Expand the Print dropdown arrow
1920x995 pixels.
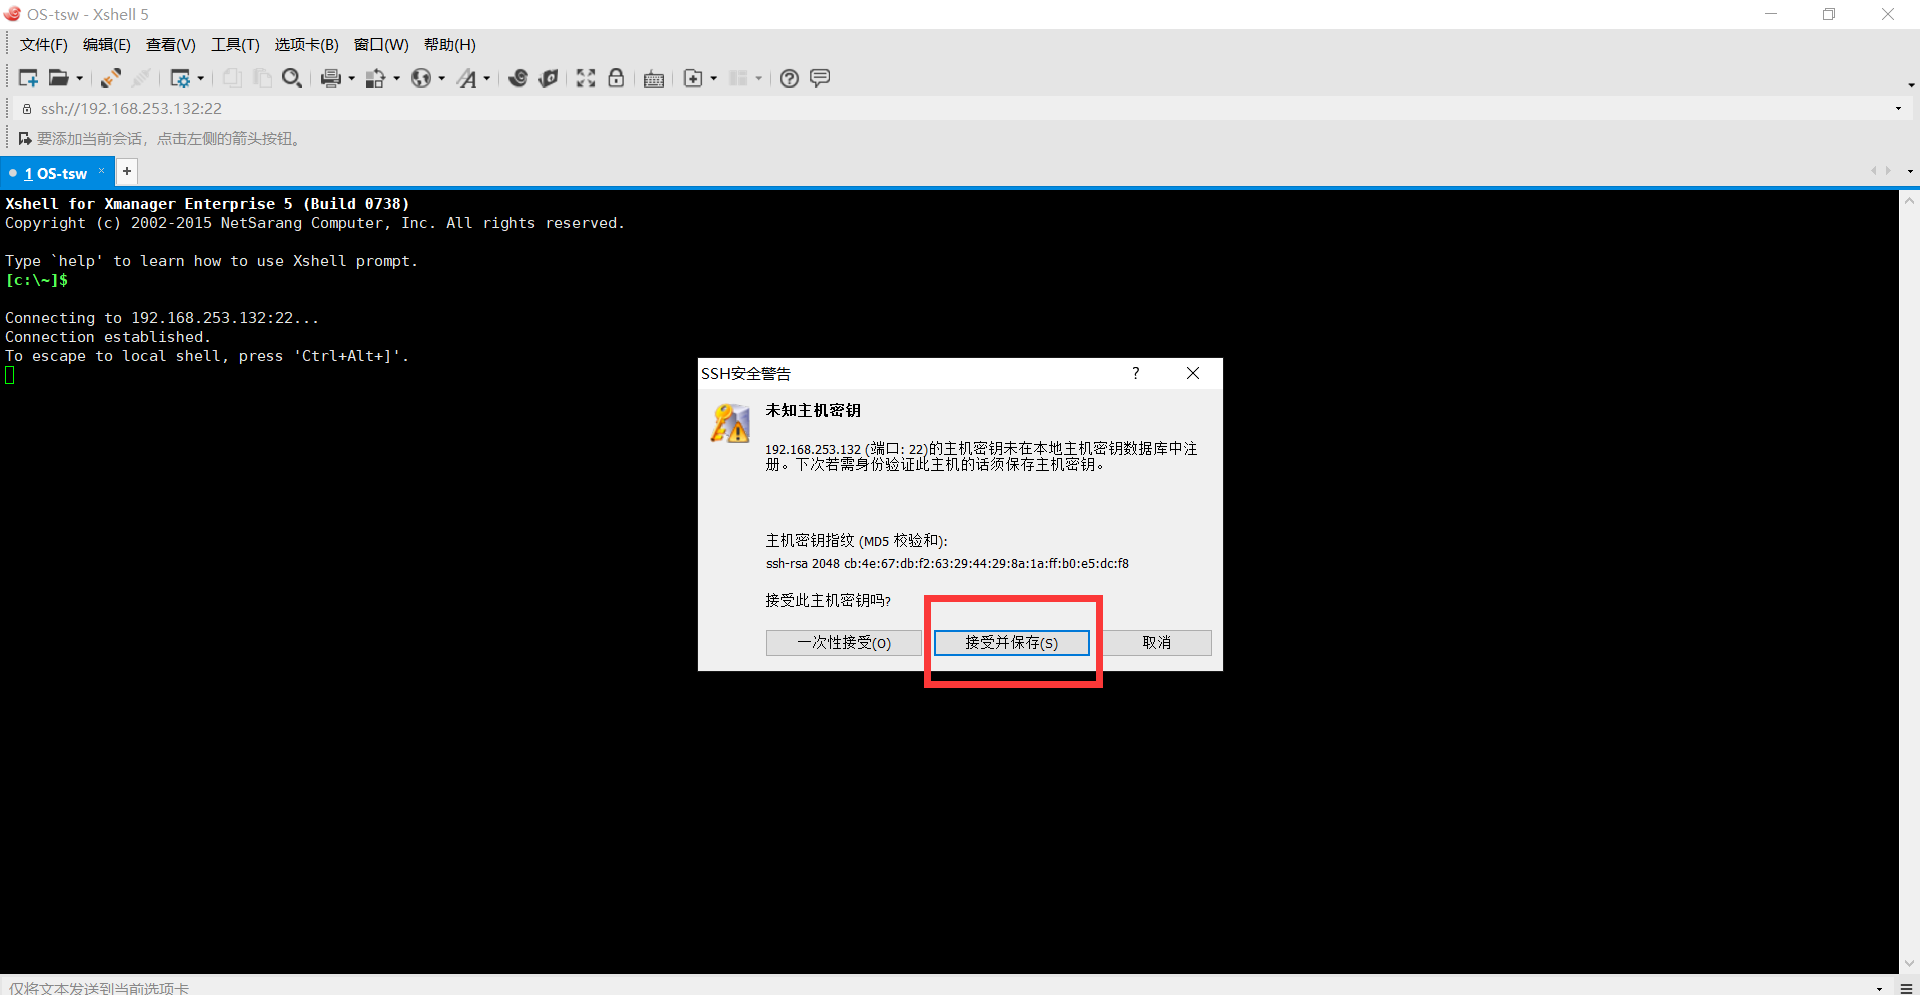tap(351, 78)
